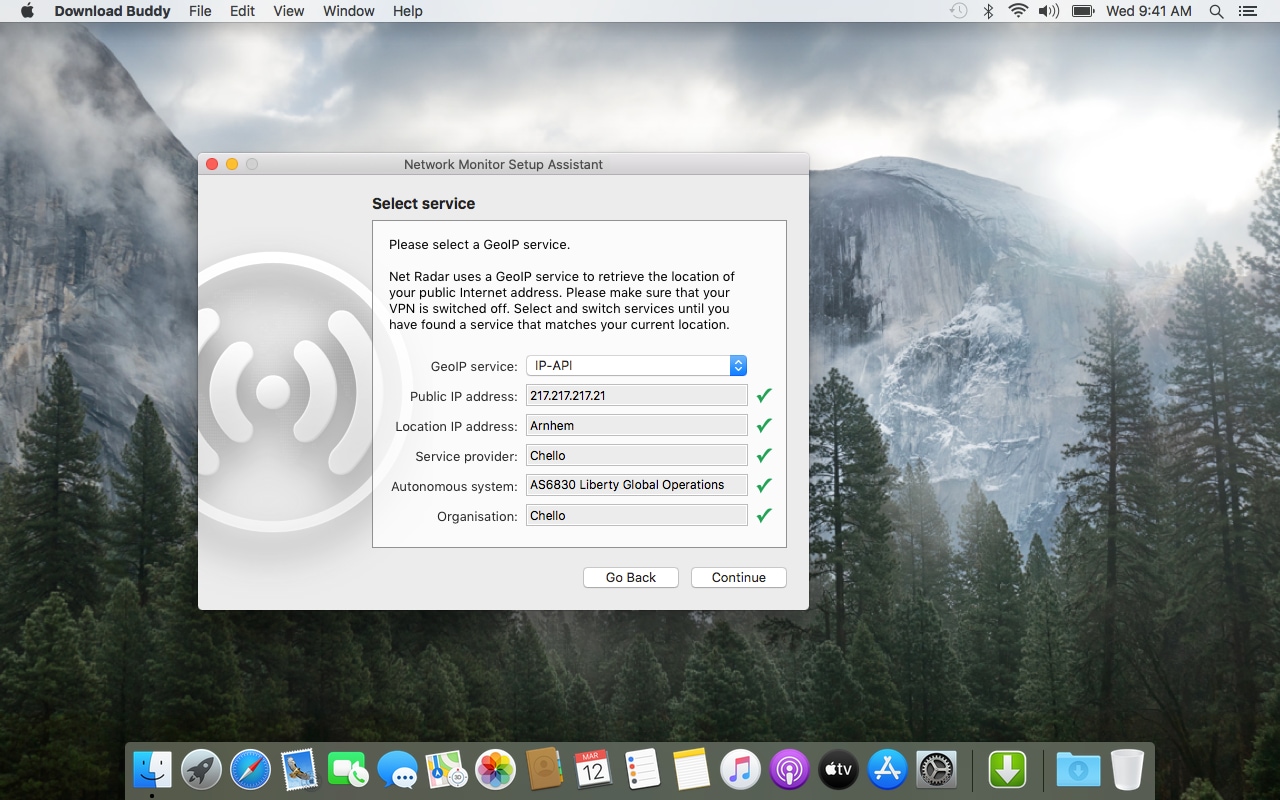Open App Store from the Dock
This screenshot has width=1280, height=800.
point(887,770)
